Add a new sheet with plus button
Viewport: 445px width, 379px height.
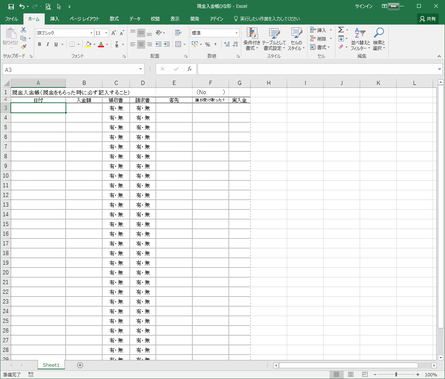click(x=80, y=365)
